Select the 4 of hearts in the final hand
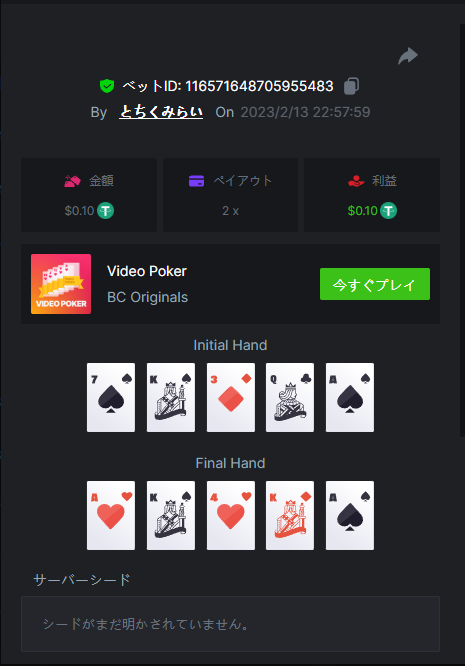 [x=231, y=516]
